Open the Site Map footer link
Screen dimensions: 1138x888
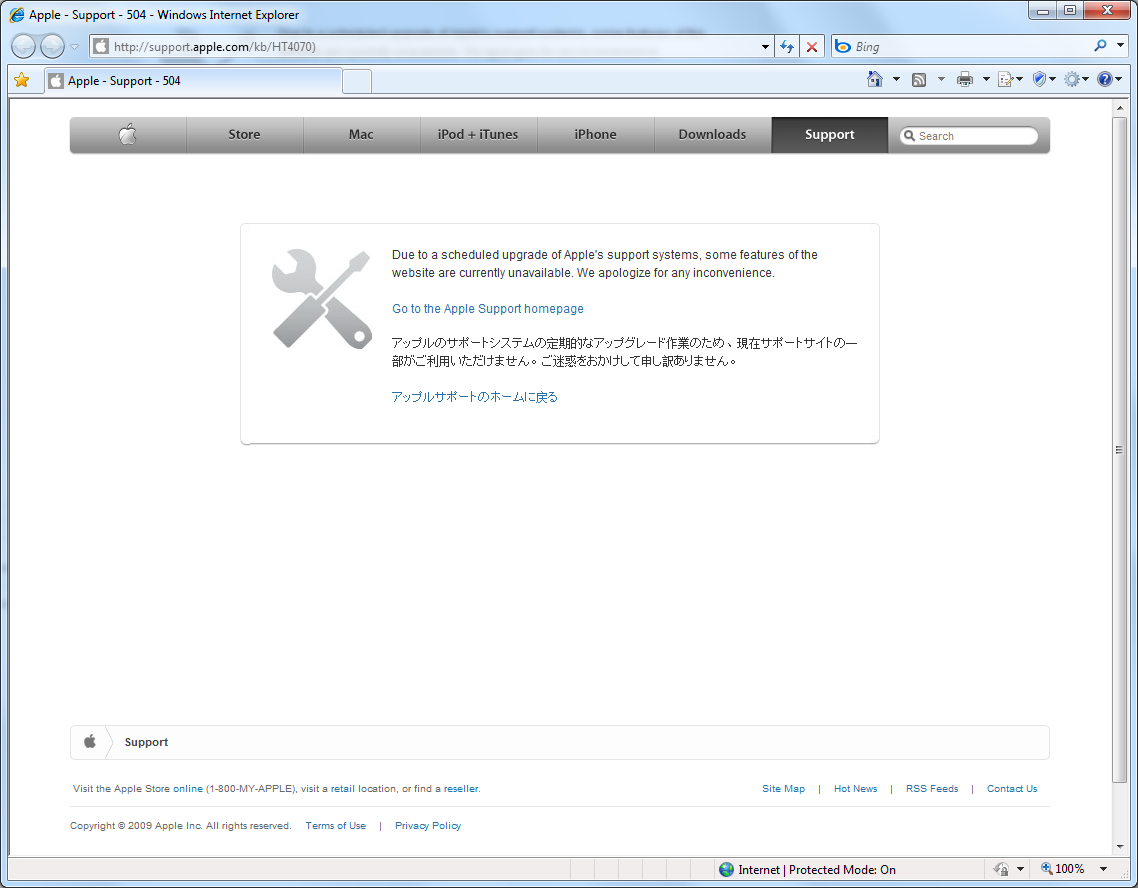[x=783, y=789]
